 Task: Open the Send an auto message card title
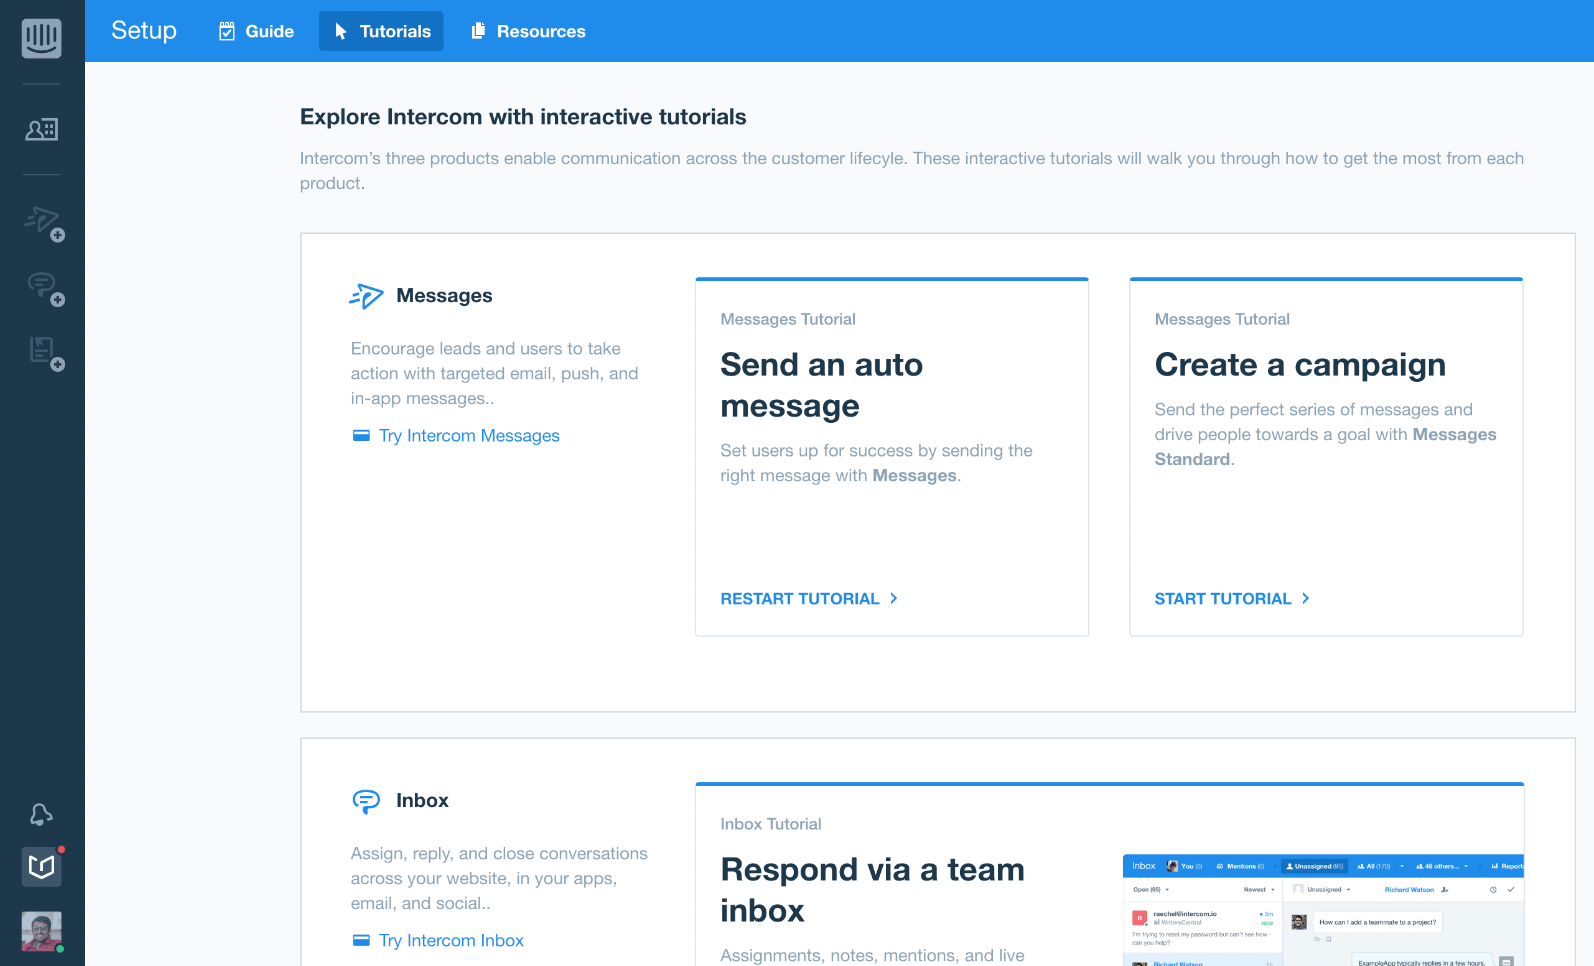[821, 385]
